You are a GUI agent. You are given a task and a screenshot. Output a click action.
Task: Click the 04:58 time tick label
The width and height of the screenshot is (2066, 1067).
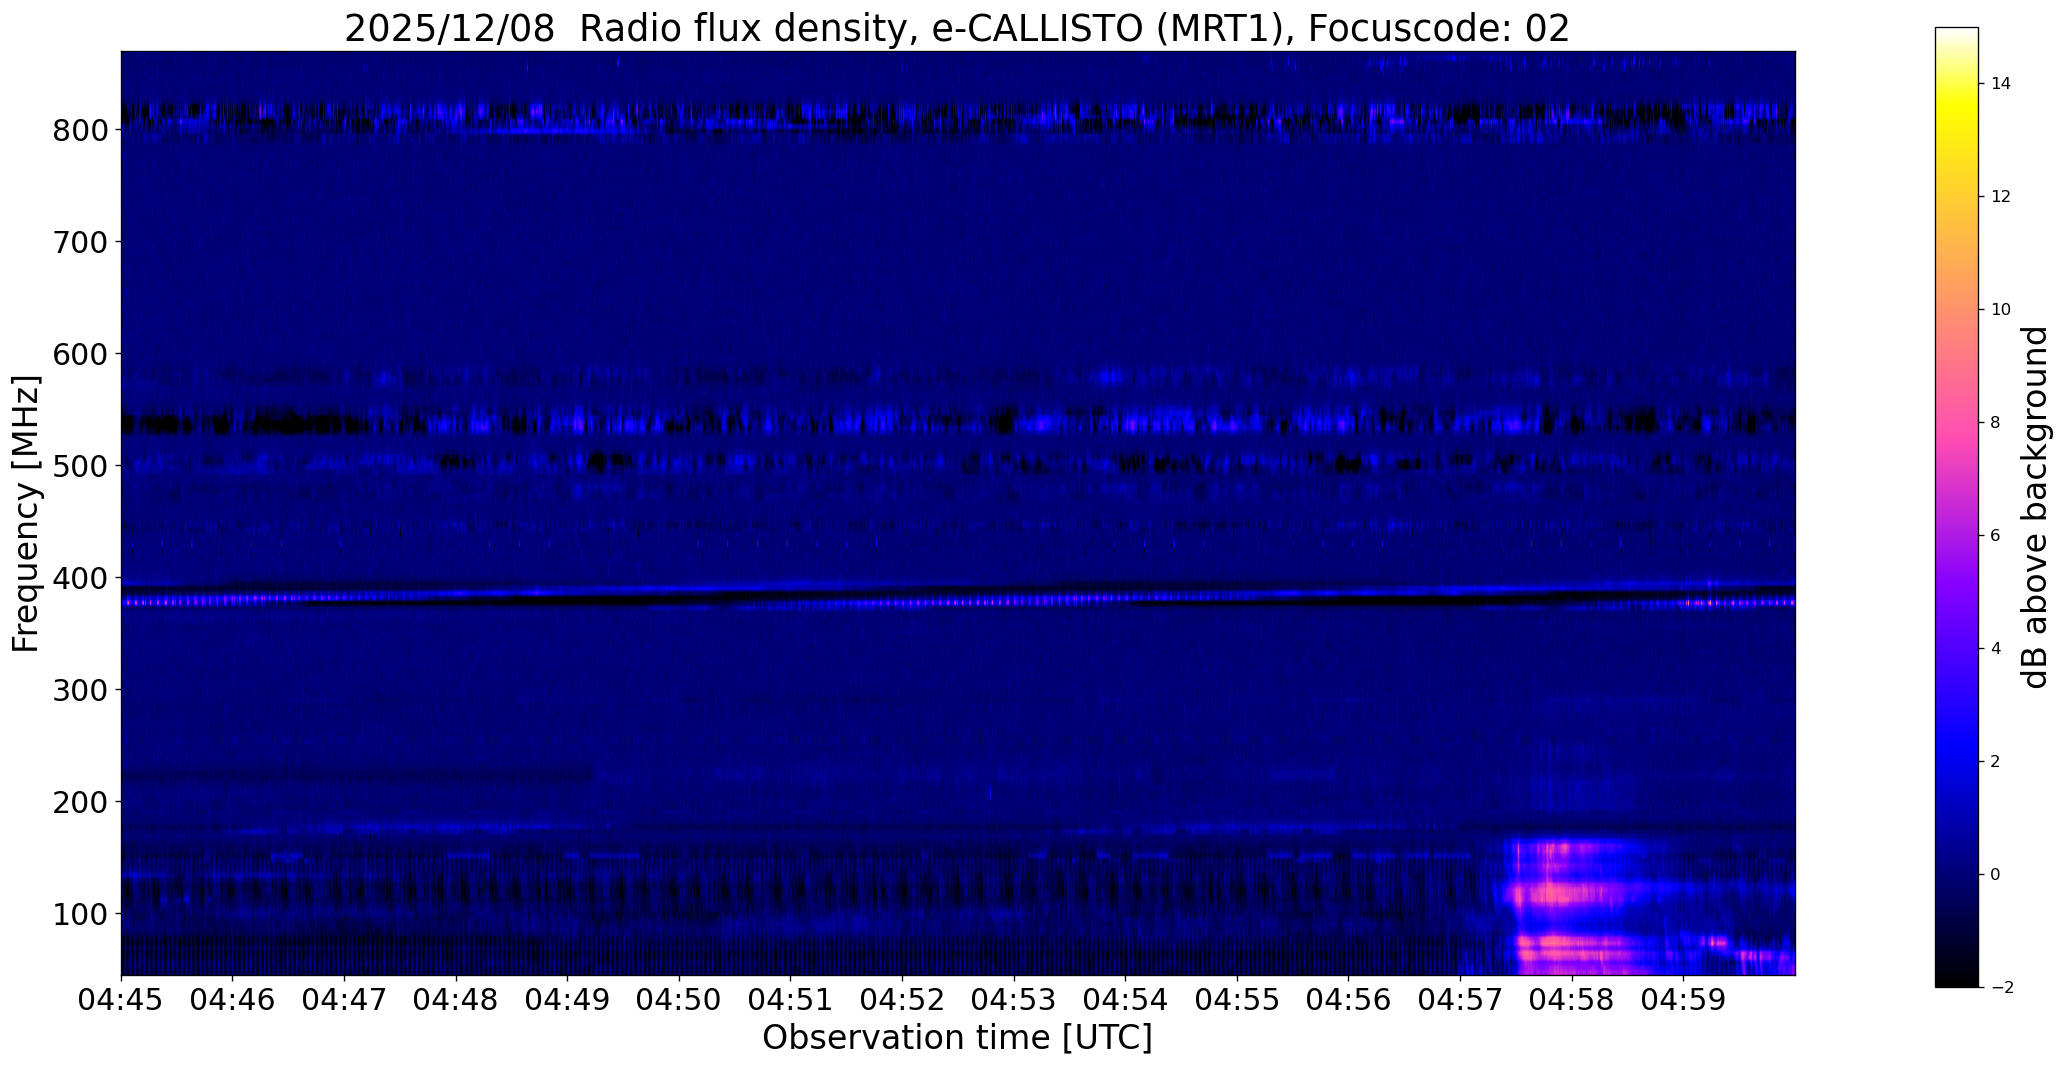pyautogui.click(x=1573, y=999)
